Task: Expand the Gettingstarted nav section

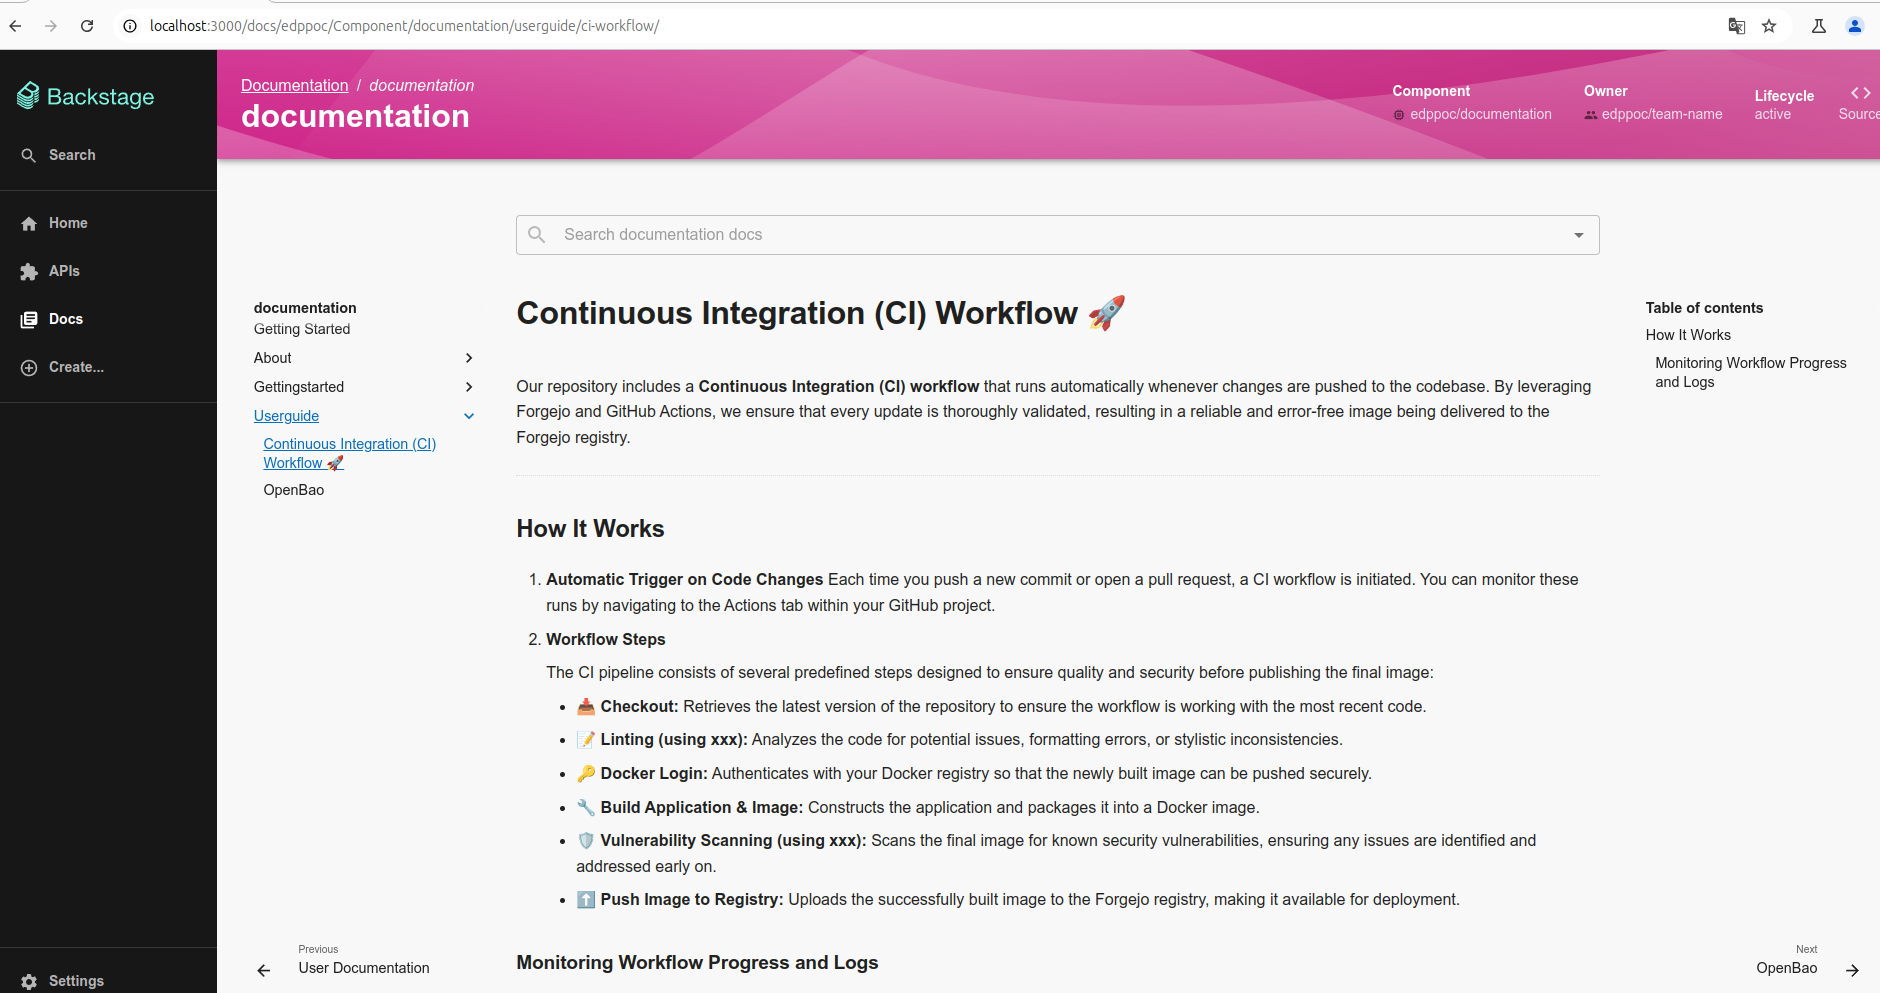Action: (x=469, y=387)
